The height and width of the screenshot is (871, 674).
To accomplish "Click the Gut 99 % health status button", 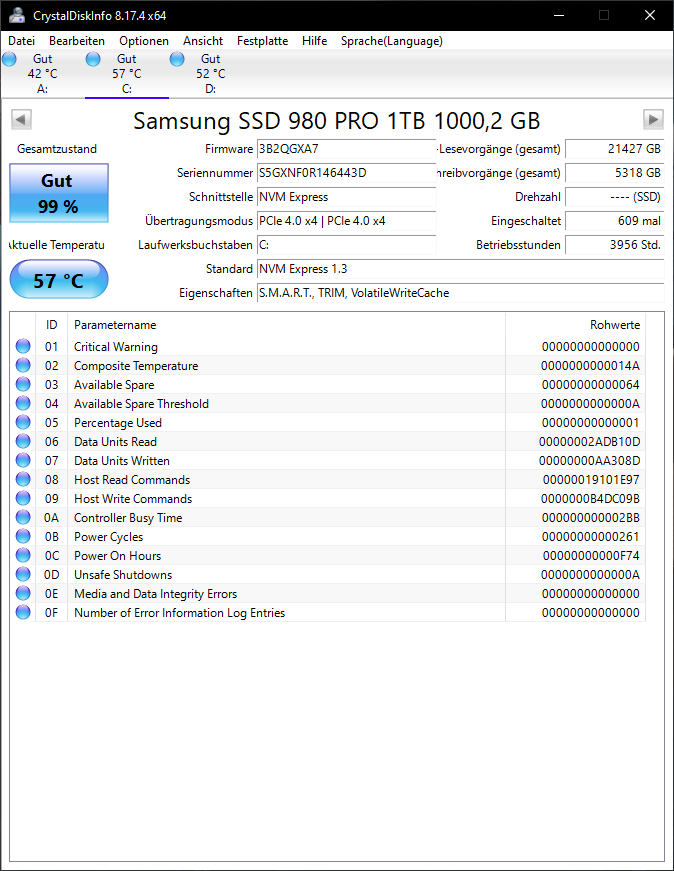I will pos(59,193).
